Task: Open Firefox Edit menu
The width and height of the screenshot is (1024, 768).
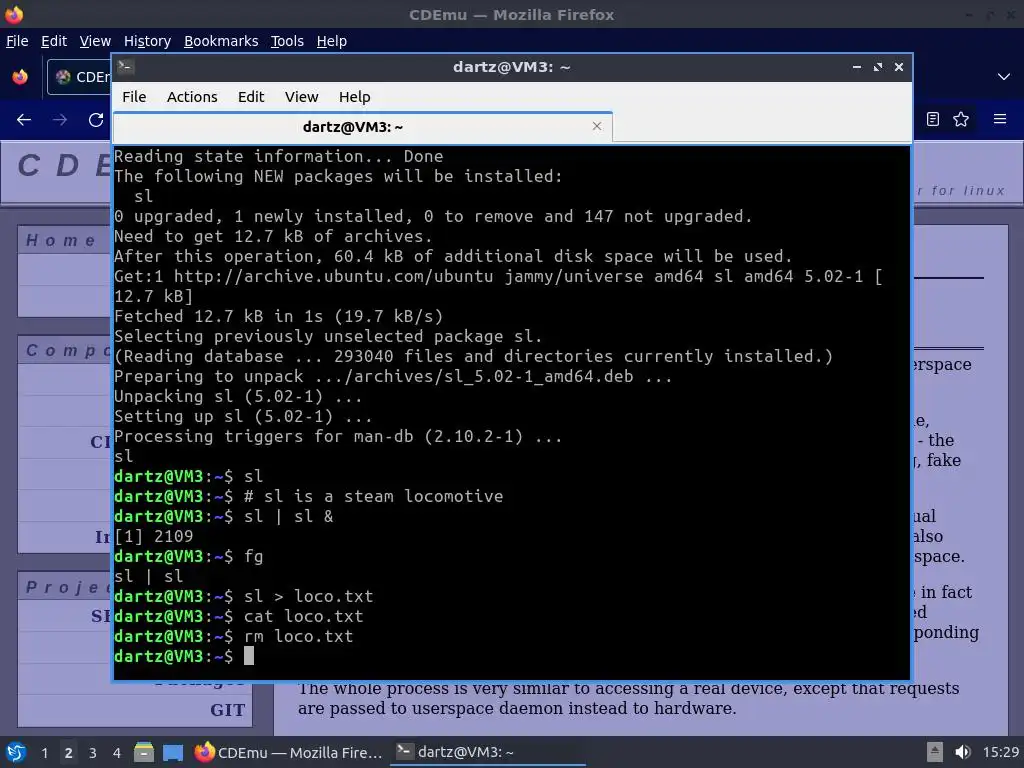Action: click(x=54, y=41)
